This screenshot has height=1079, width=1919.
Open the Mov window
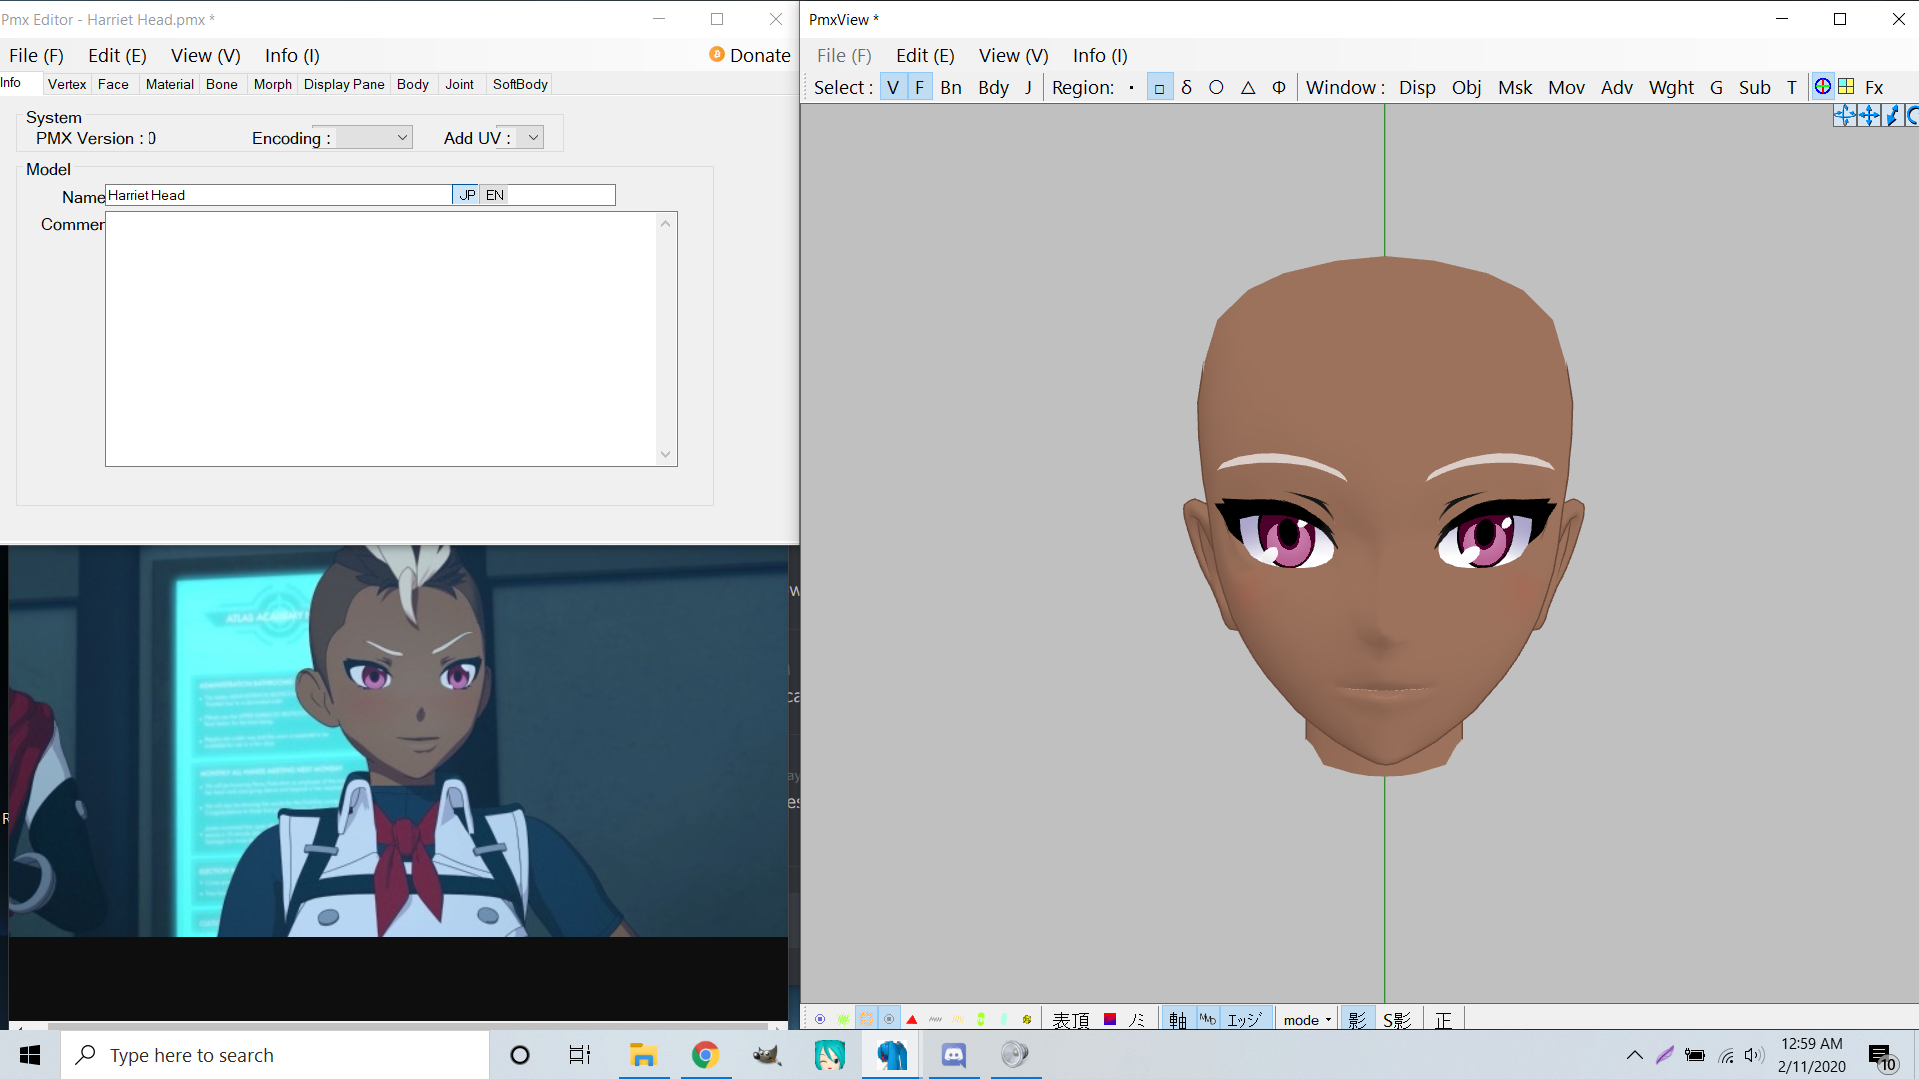click(x=1566, y=87)
